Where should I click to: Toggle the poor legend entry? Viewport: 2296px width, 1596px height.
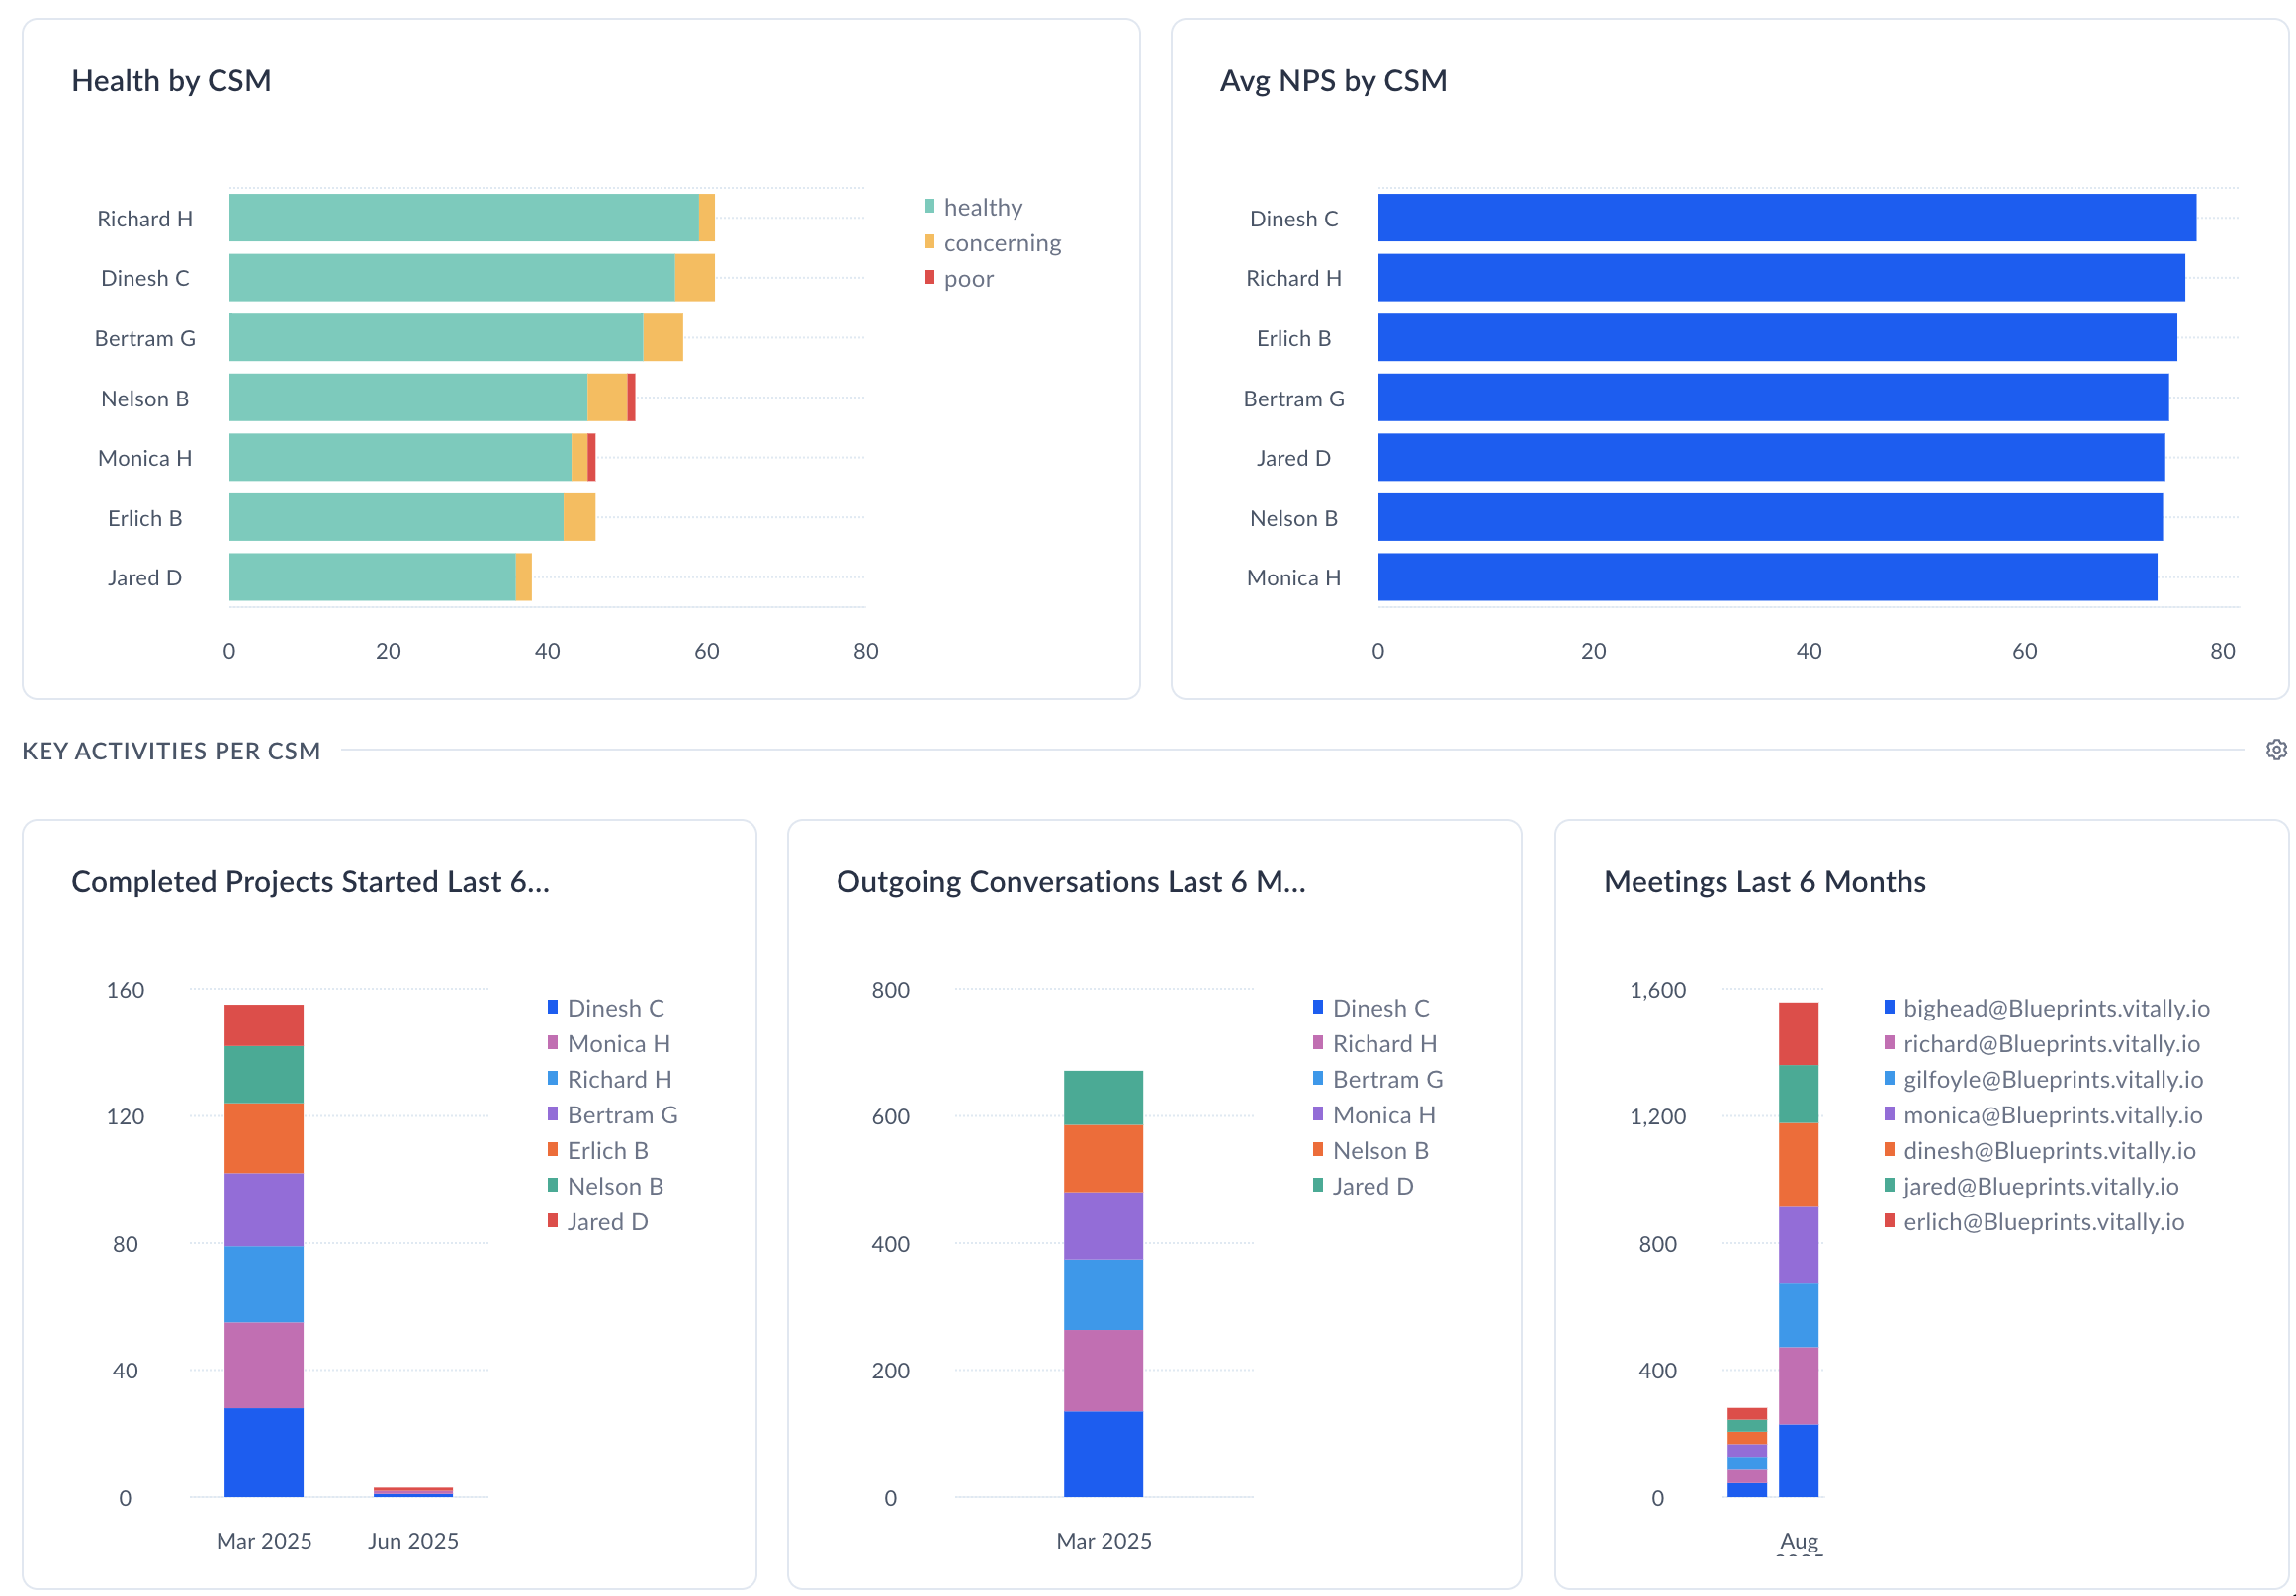point(968,279)
